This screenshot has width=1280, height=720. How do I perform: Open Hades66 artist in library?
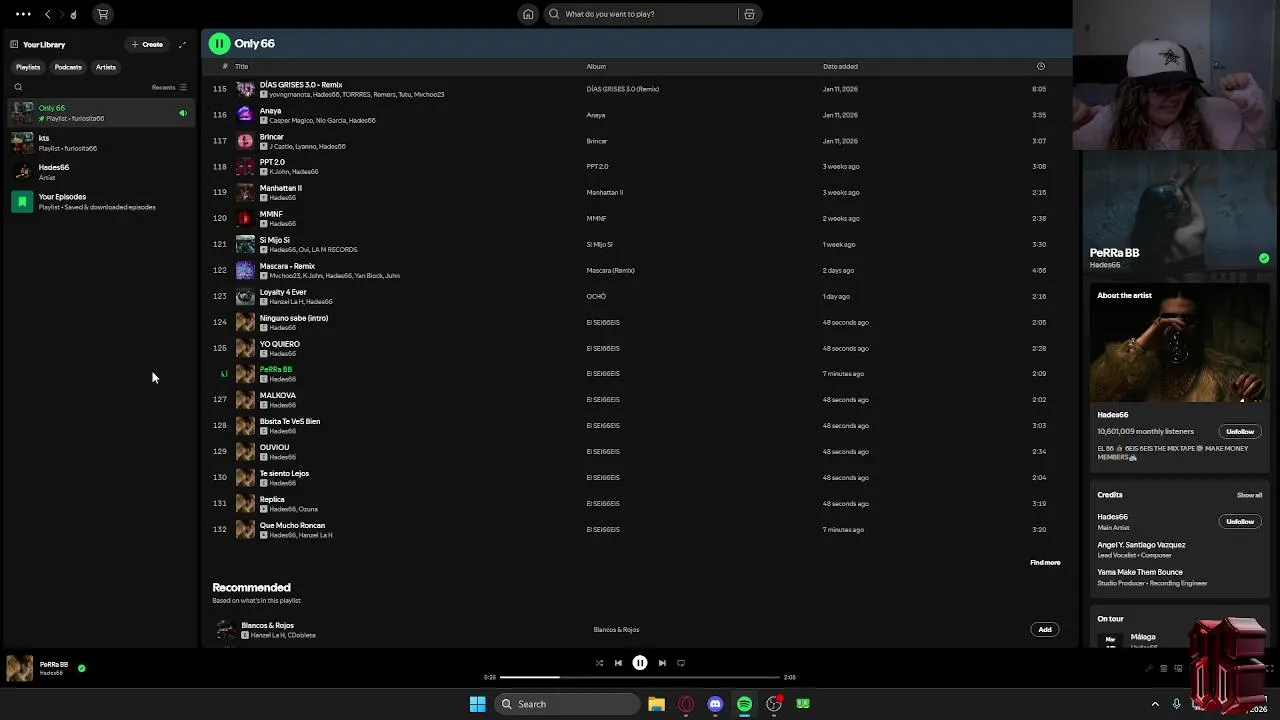tap(100, 172)
